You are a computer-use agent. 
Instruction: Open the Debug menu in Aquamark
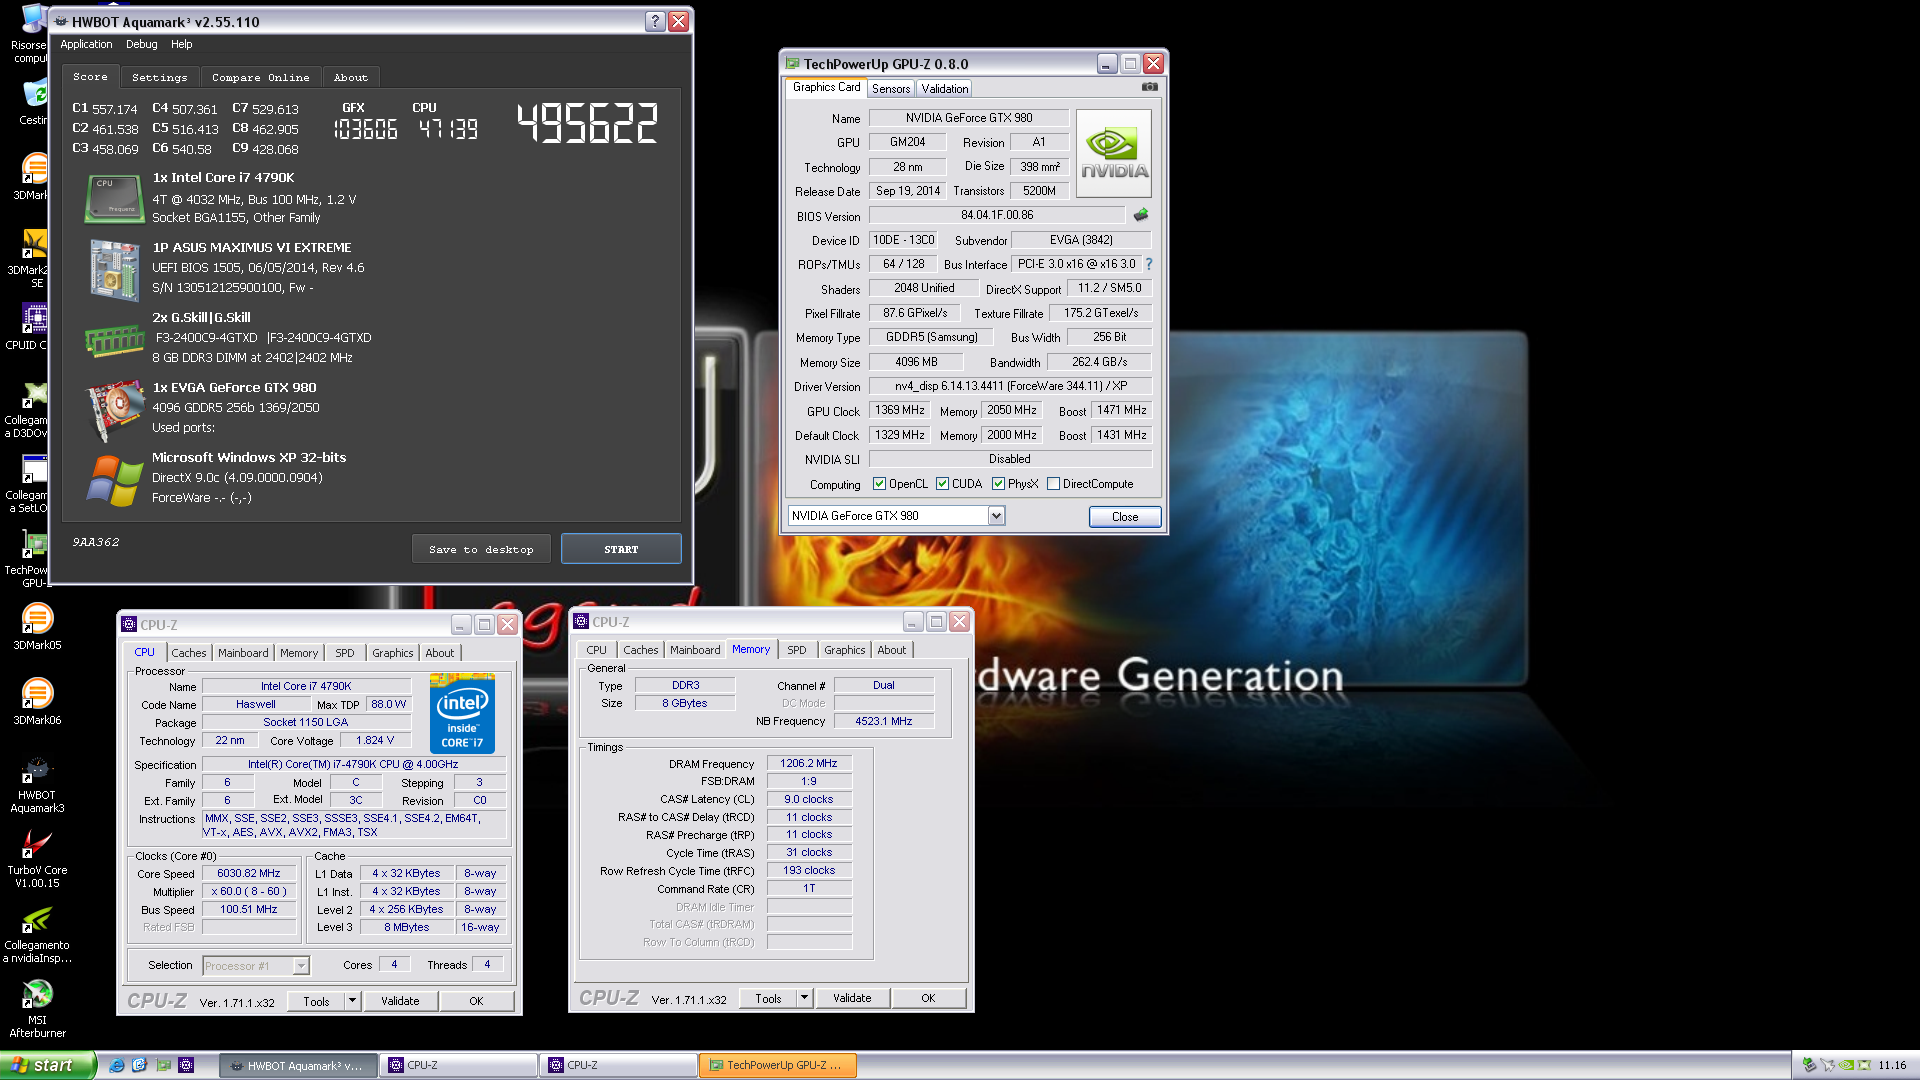(141, 44)
